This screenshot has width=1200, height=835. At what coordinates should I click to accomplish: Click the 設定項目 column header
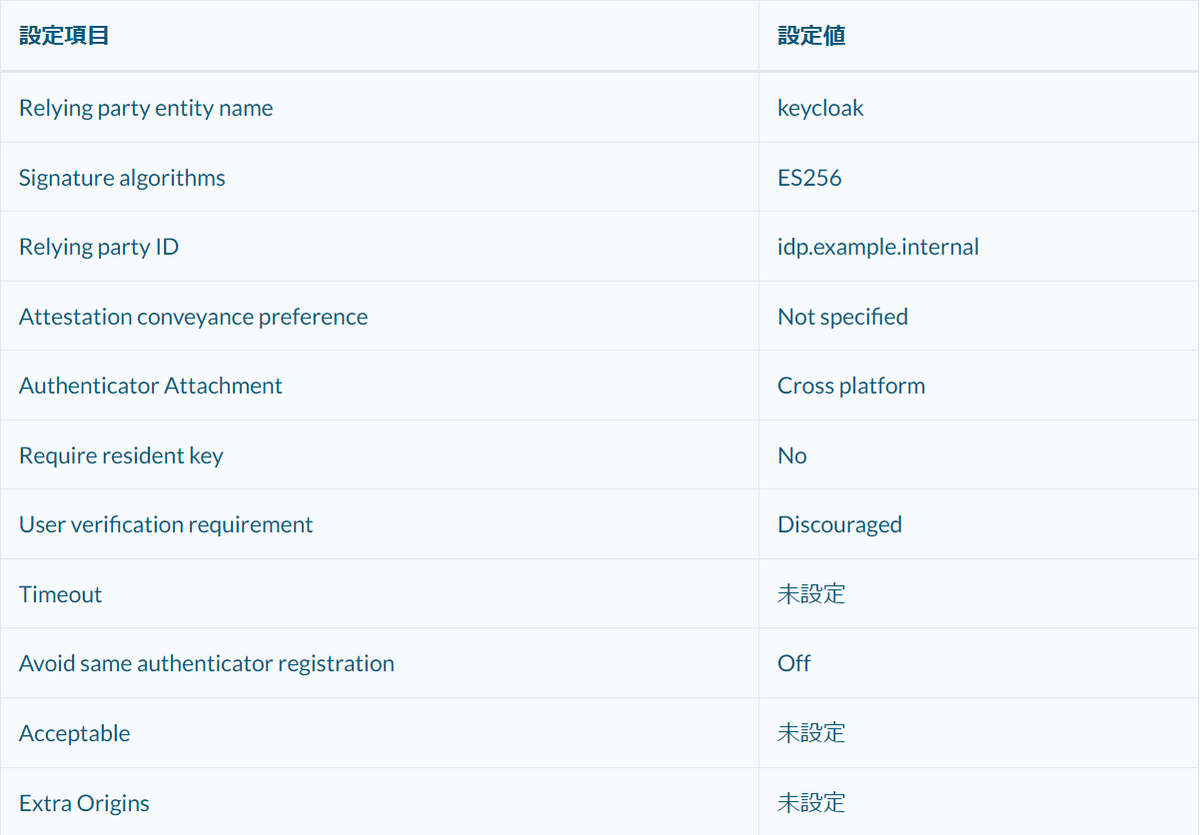62,35
